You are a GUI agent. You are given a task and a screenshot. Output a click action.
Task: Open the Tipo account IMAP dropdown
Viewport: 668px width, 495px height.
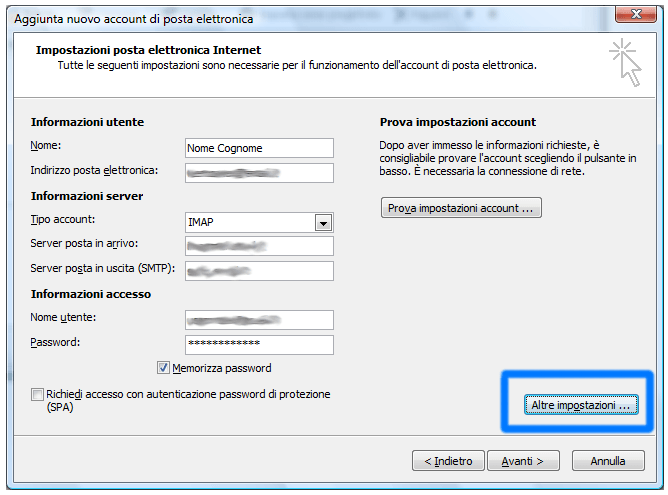323,223
